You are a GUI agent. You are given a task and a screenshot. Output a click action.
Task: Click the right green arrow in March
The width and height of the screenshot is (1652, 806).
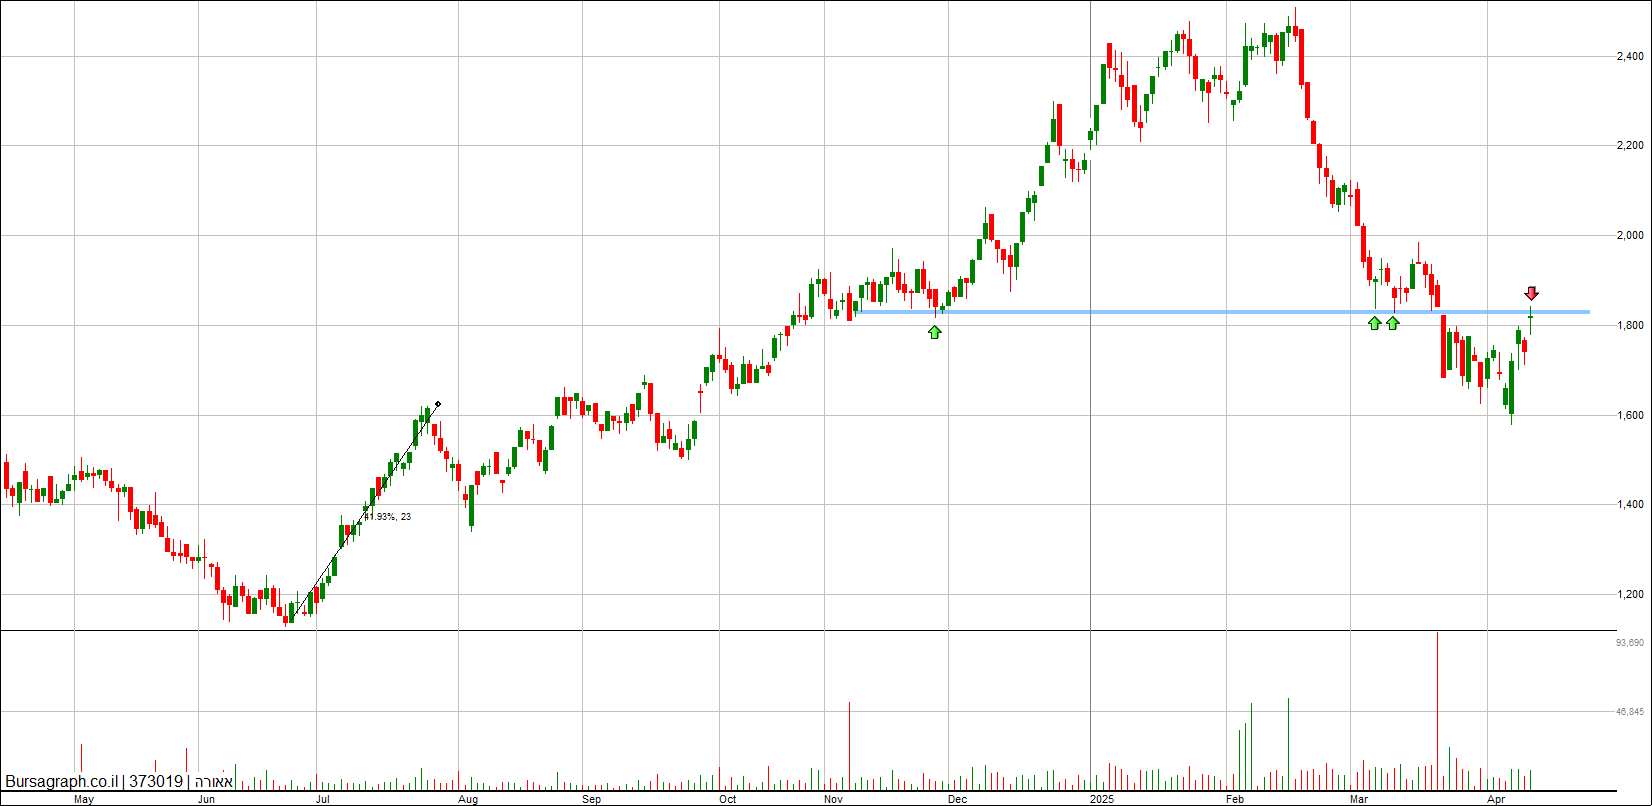coord(1393,323)
